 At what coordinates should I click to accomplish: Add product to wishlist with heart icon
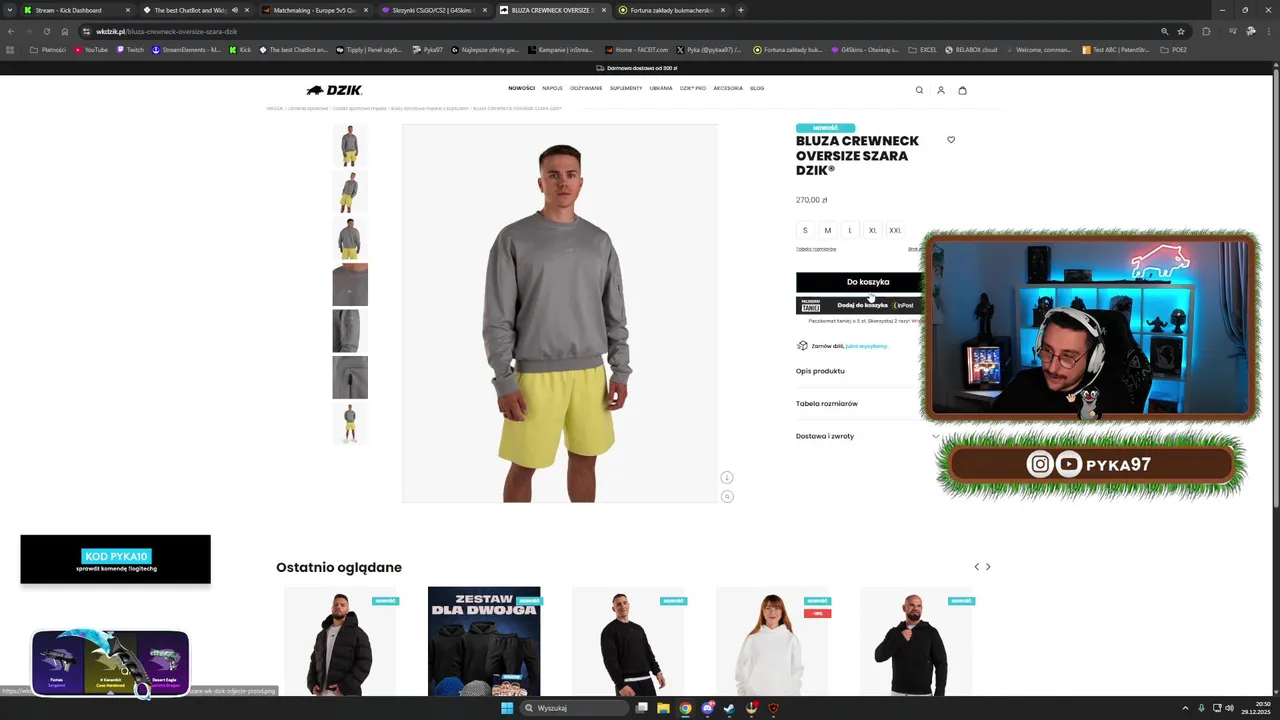click(x=951, y=140)
